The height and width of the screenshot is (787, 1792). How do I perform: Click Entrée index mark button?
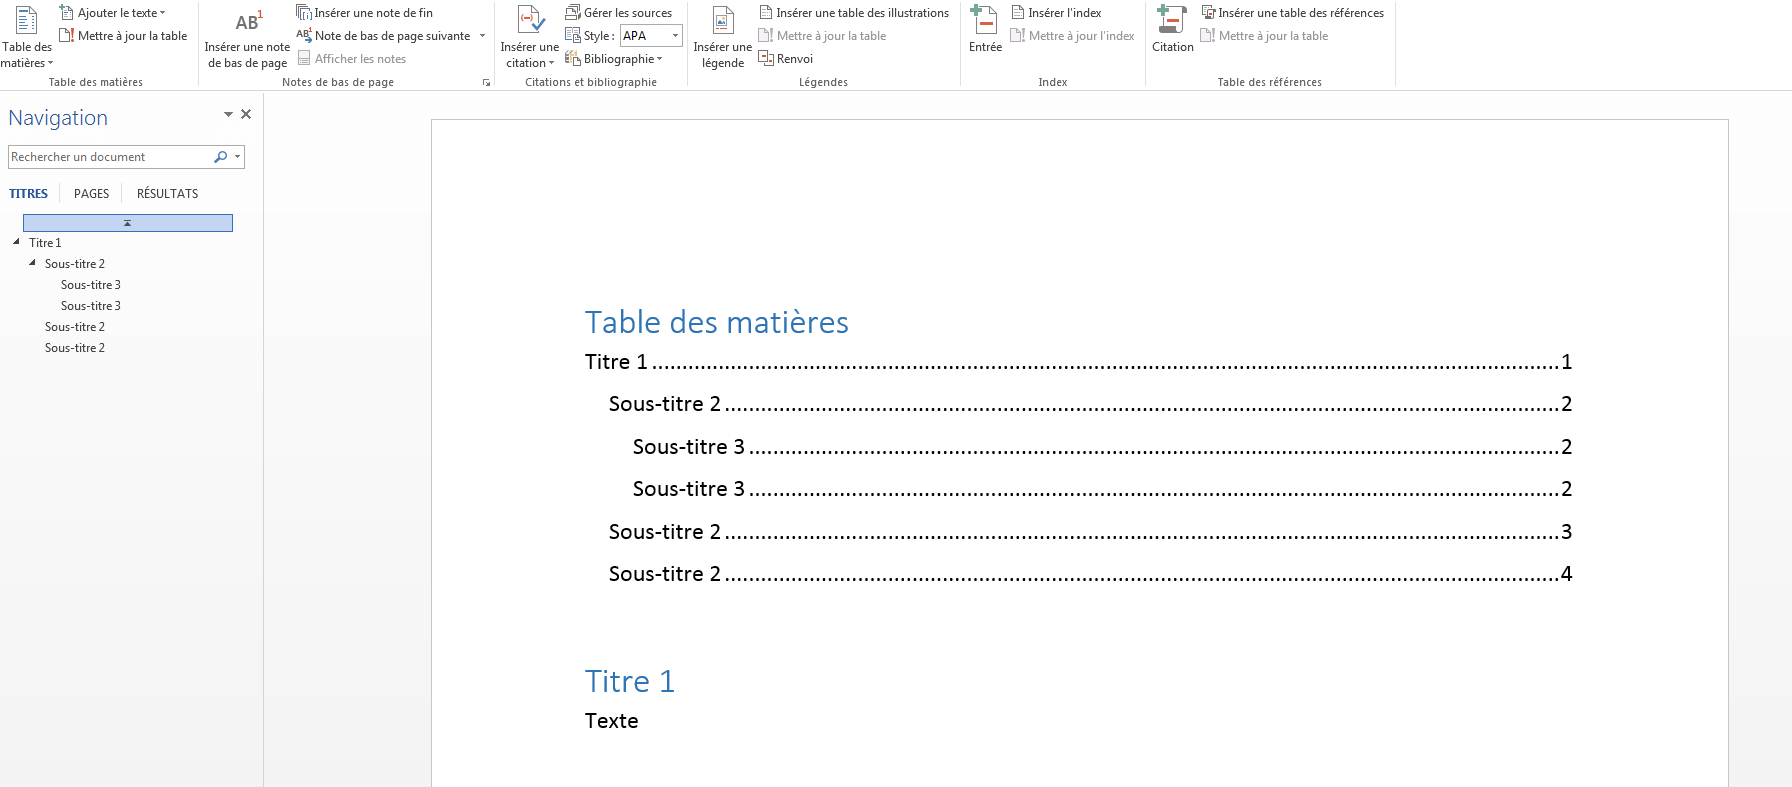click(x=985, y=30)
